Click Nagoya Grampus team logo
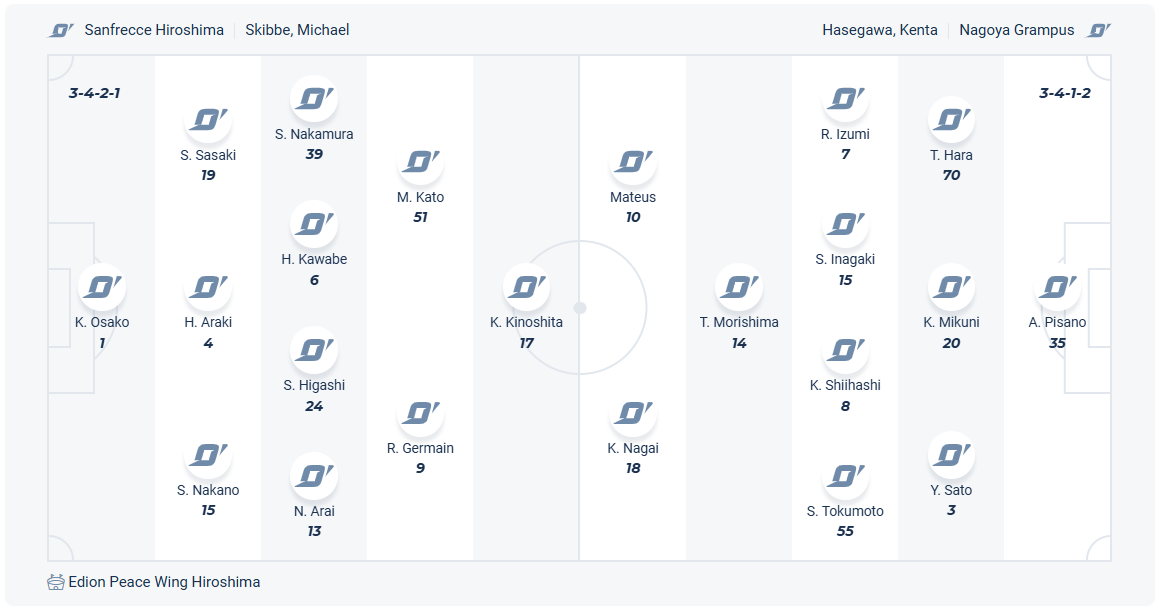This screenshot has width=1159, height=609. tap(1098, 30)
